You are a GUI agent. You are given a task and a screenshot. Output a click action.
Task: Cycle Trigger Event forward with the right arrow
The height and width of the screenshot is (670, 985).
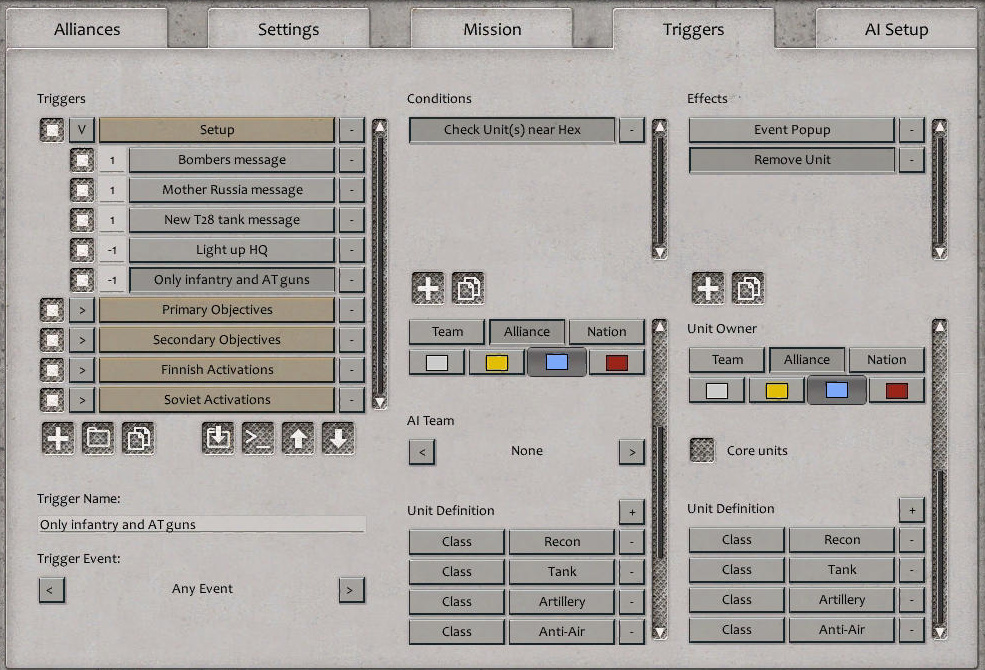351,590
